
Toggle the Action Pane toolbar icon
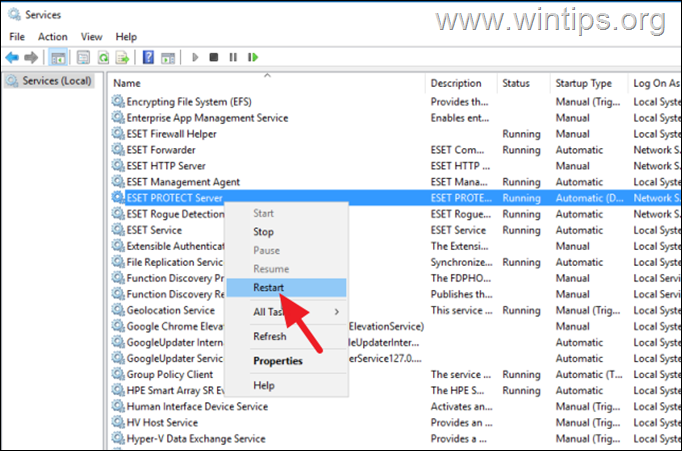(x=168, y=57)
